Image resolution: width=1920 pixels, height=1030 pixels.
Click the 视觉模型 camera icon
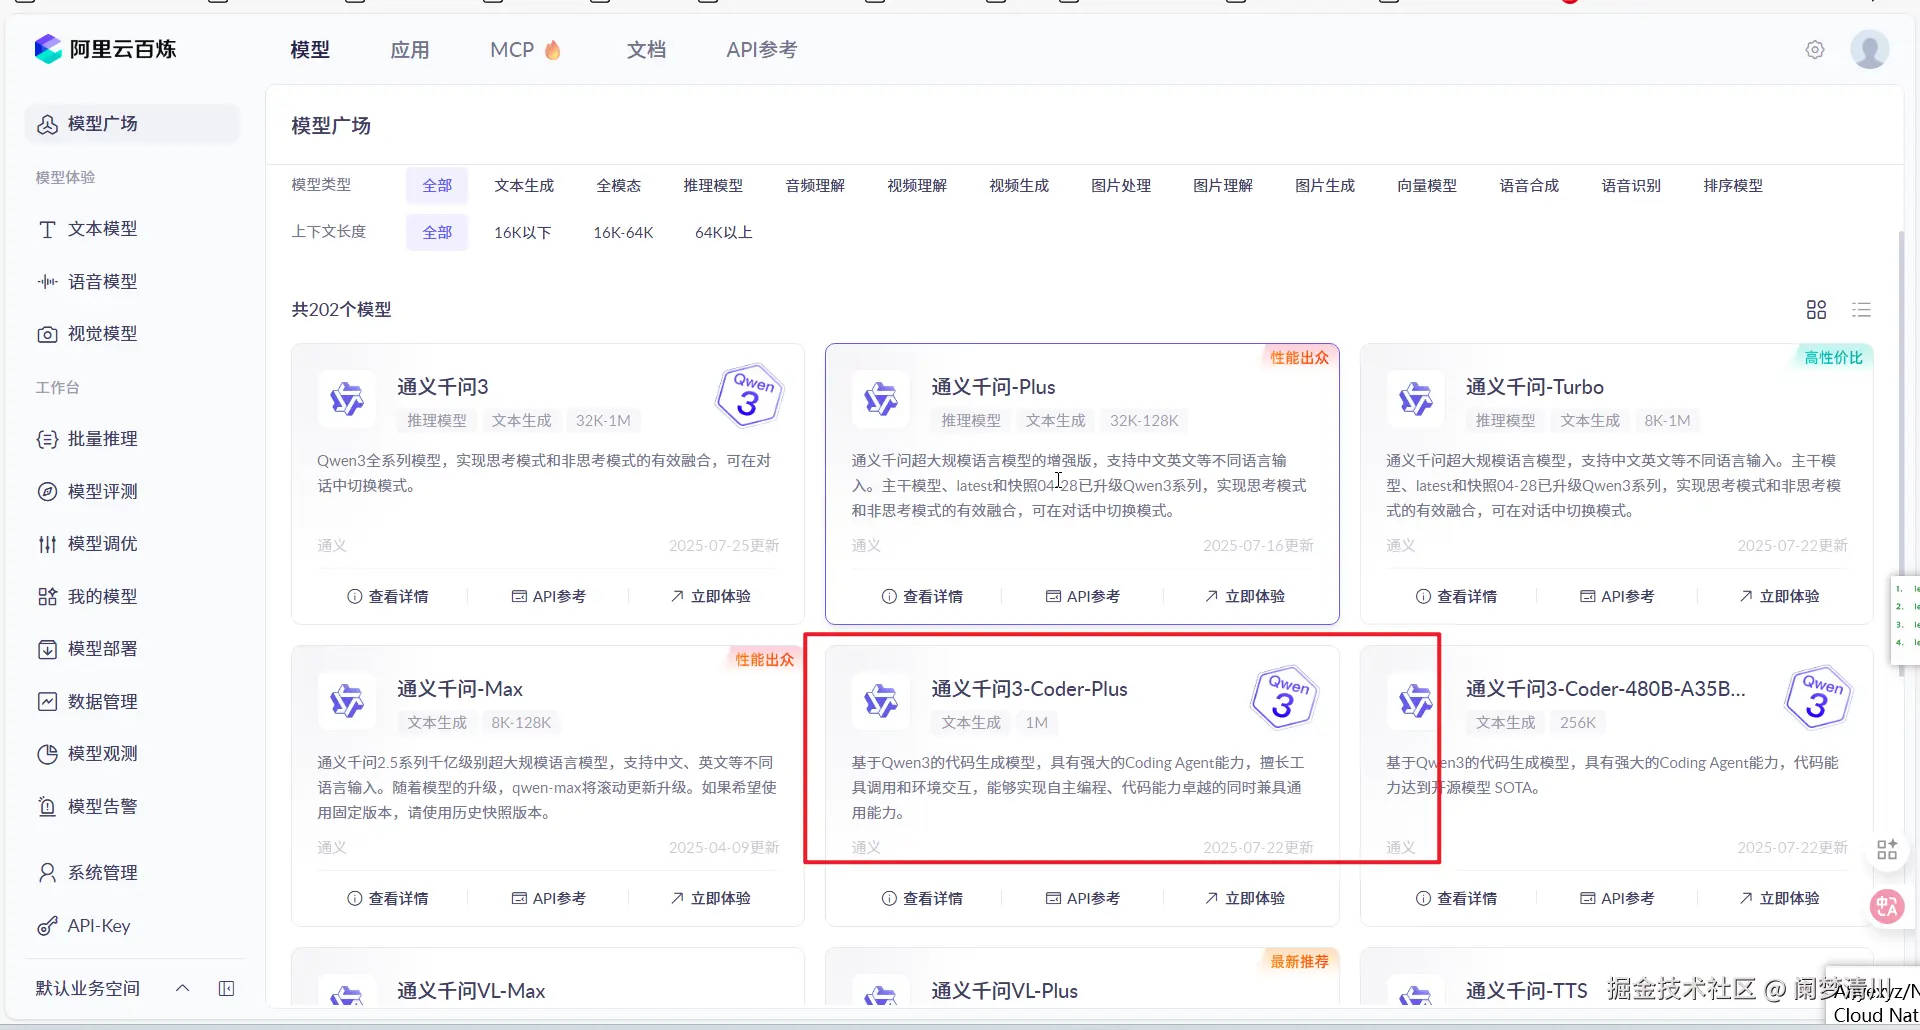point(47,334)
